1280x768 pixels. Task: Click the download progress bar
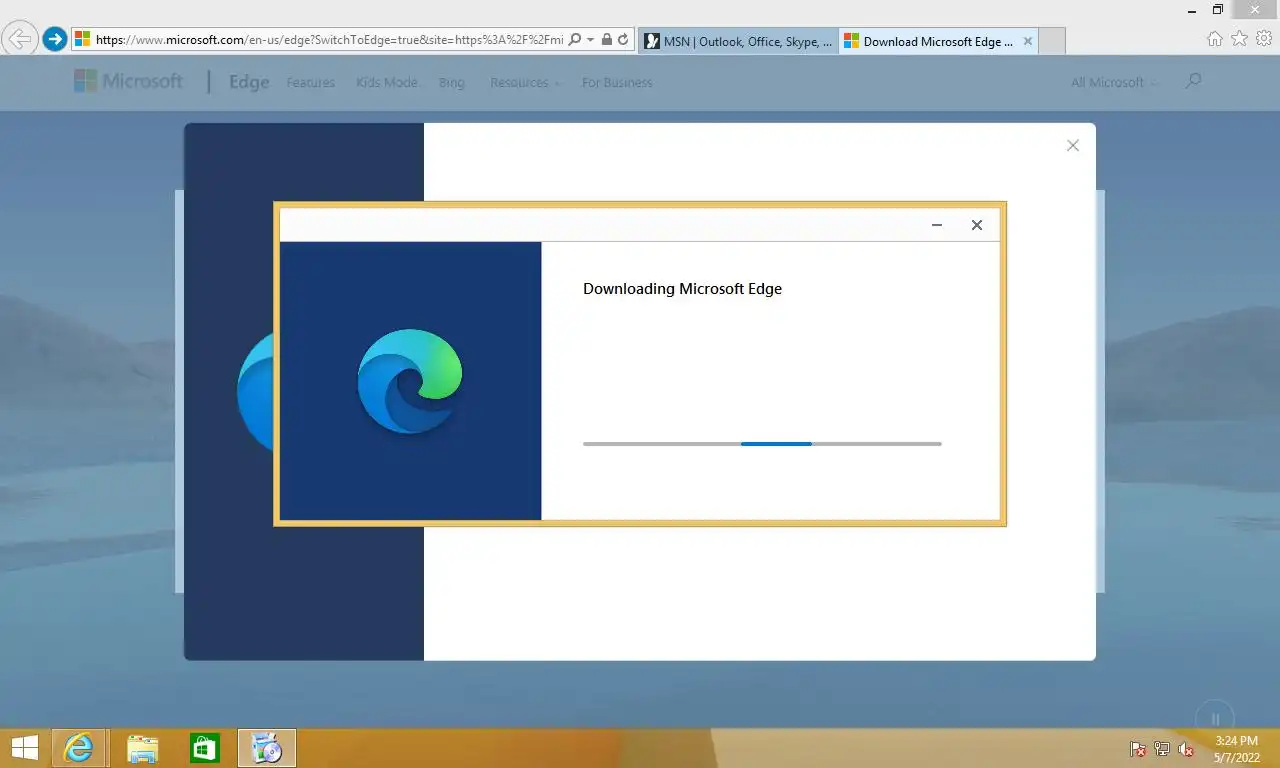[762, 443]
